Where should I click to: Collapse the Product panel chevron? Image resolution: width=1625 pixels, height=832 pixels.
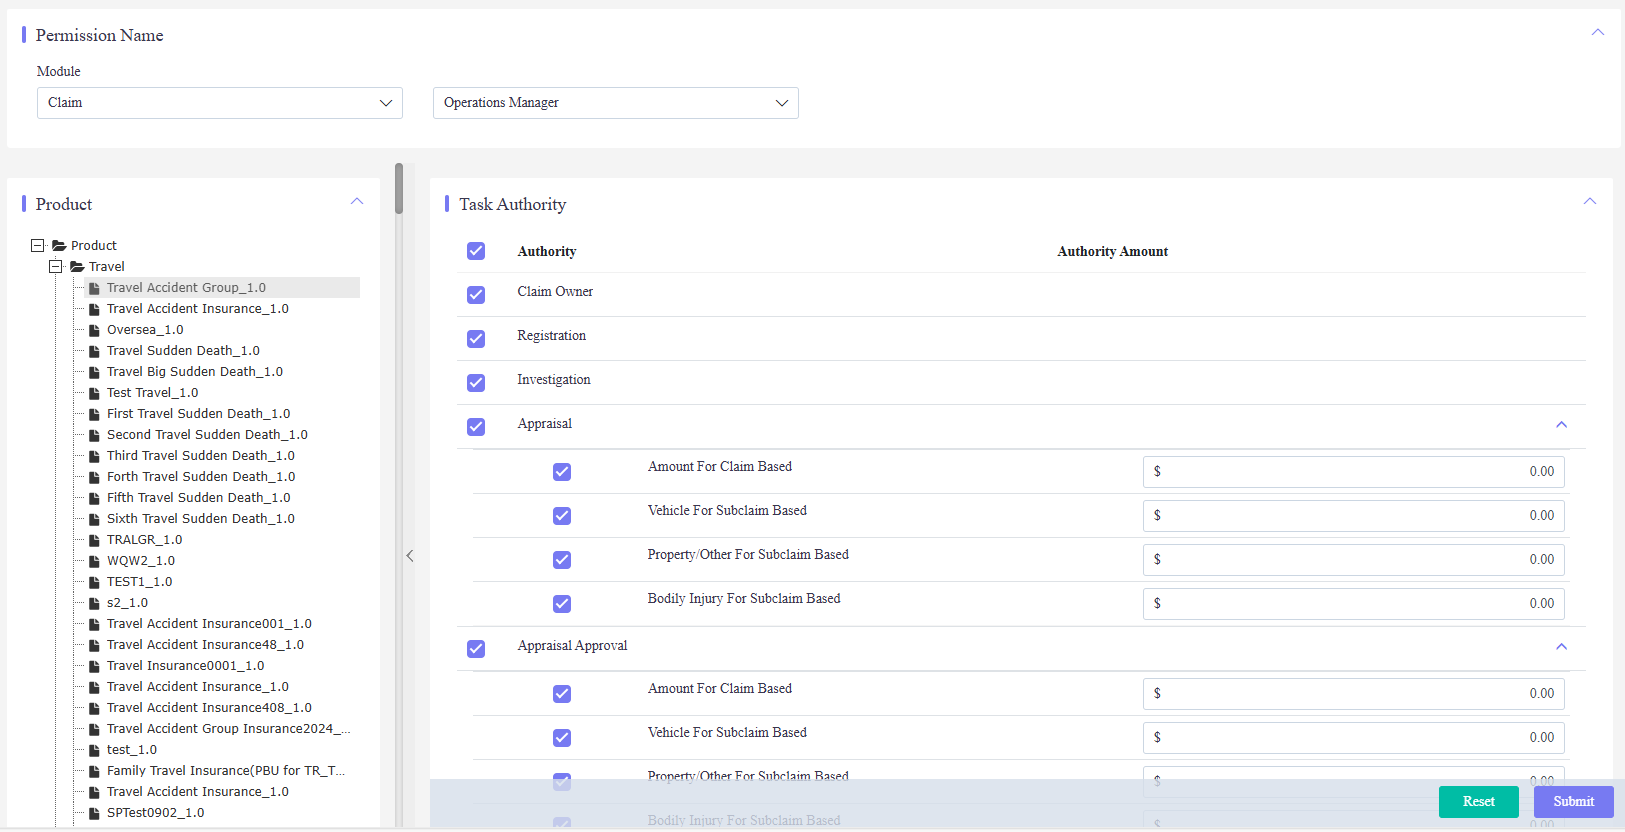point(357,201)
